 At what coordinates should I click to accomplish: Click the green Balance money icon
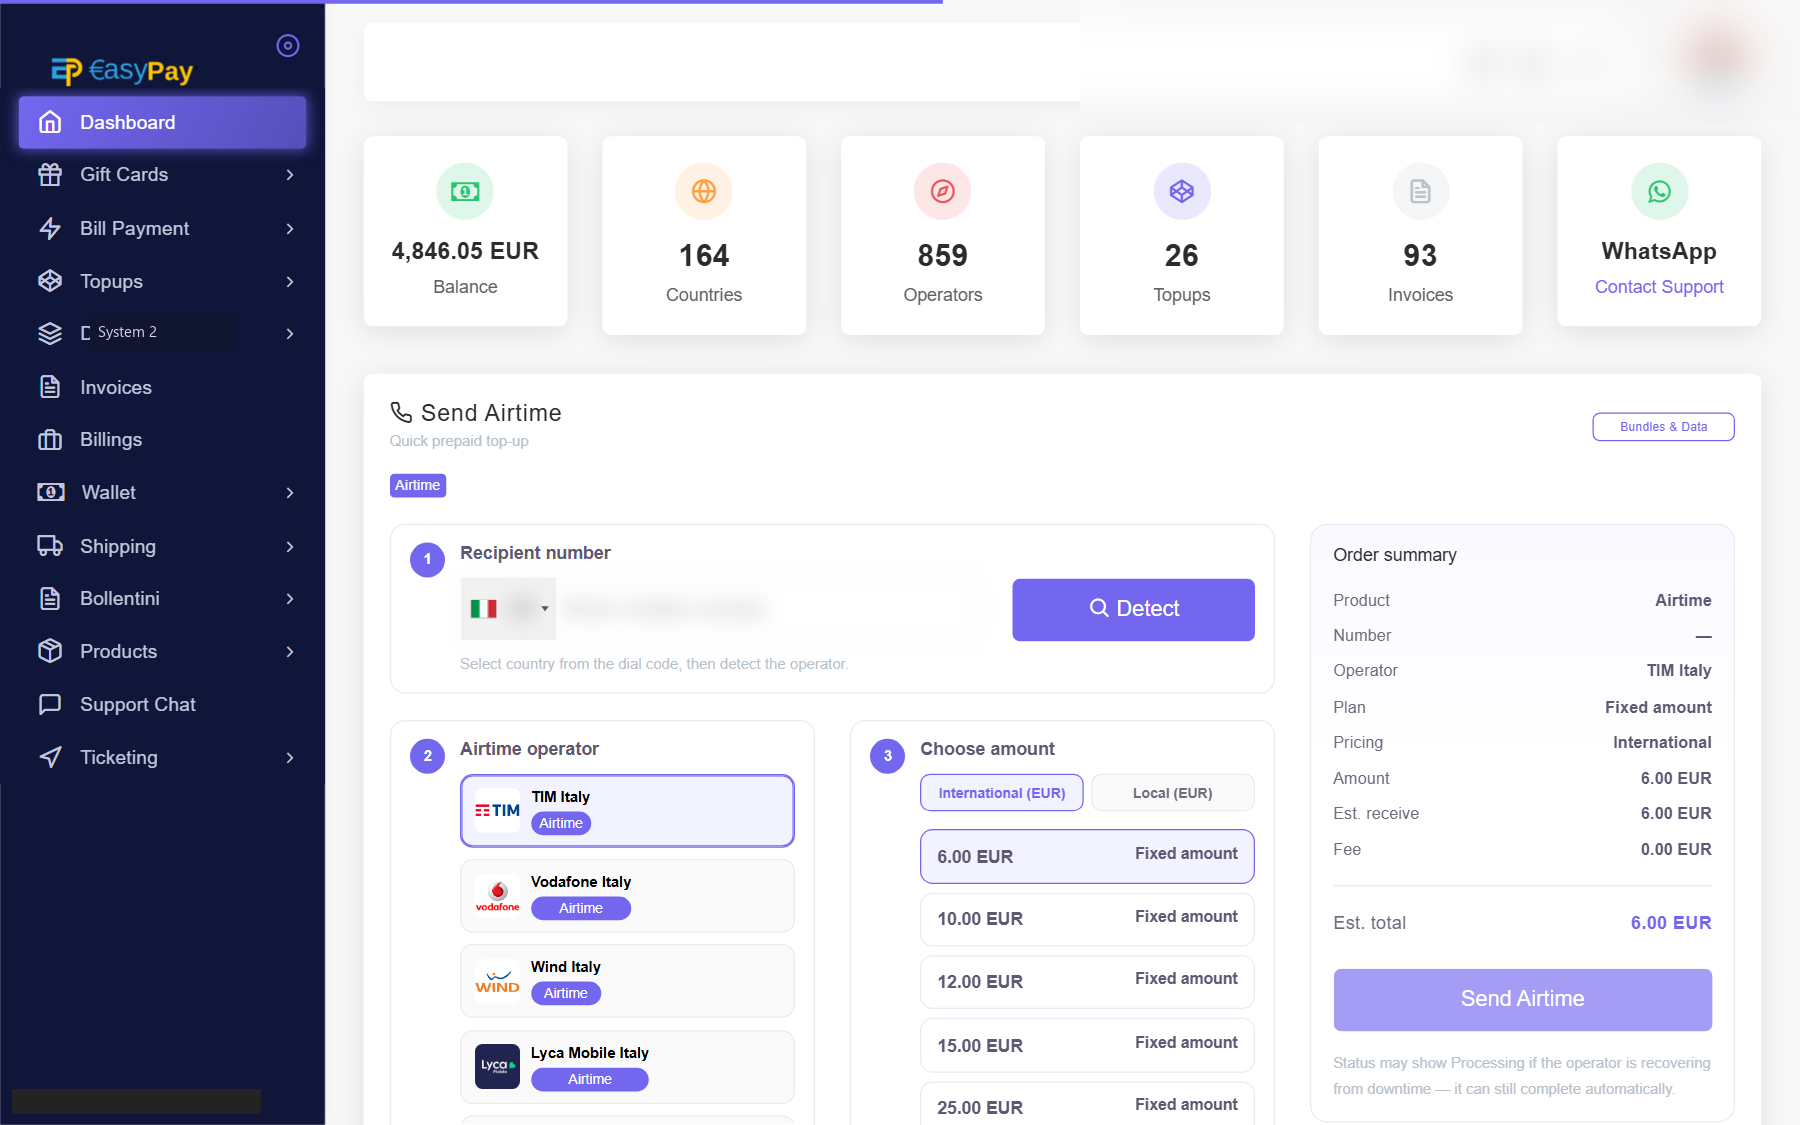click(x=465, y=191)
